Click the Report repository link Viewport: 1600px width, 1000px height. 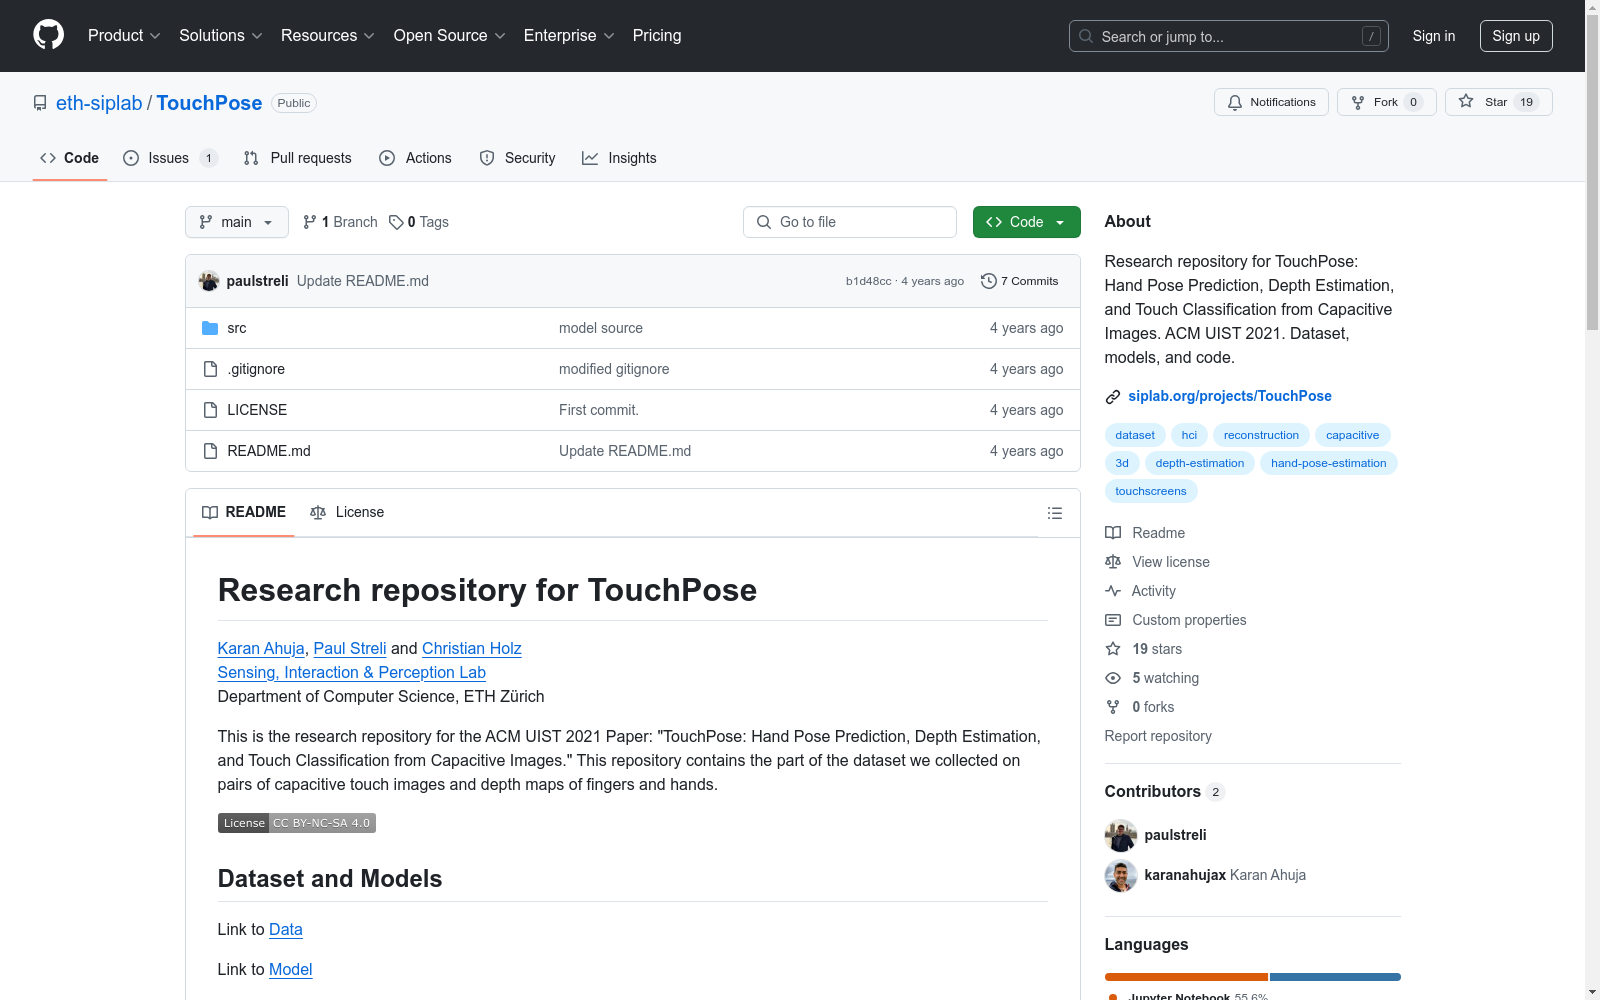point(1158,736)
